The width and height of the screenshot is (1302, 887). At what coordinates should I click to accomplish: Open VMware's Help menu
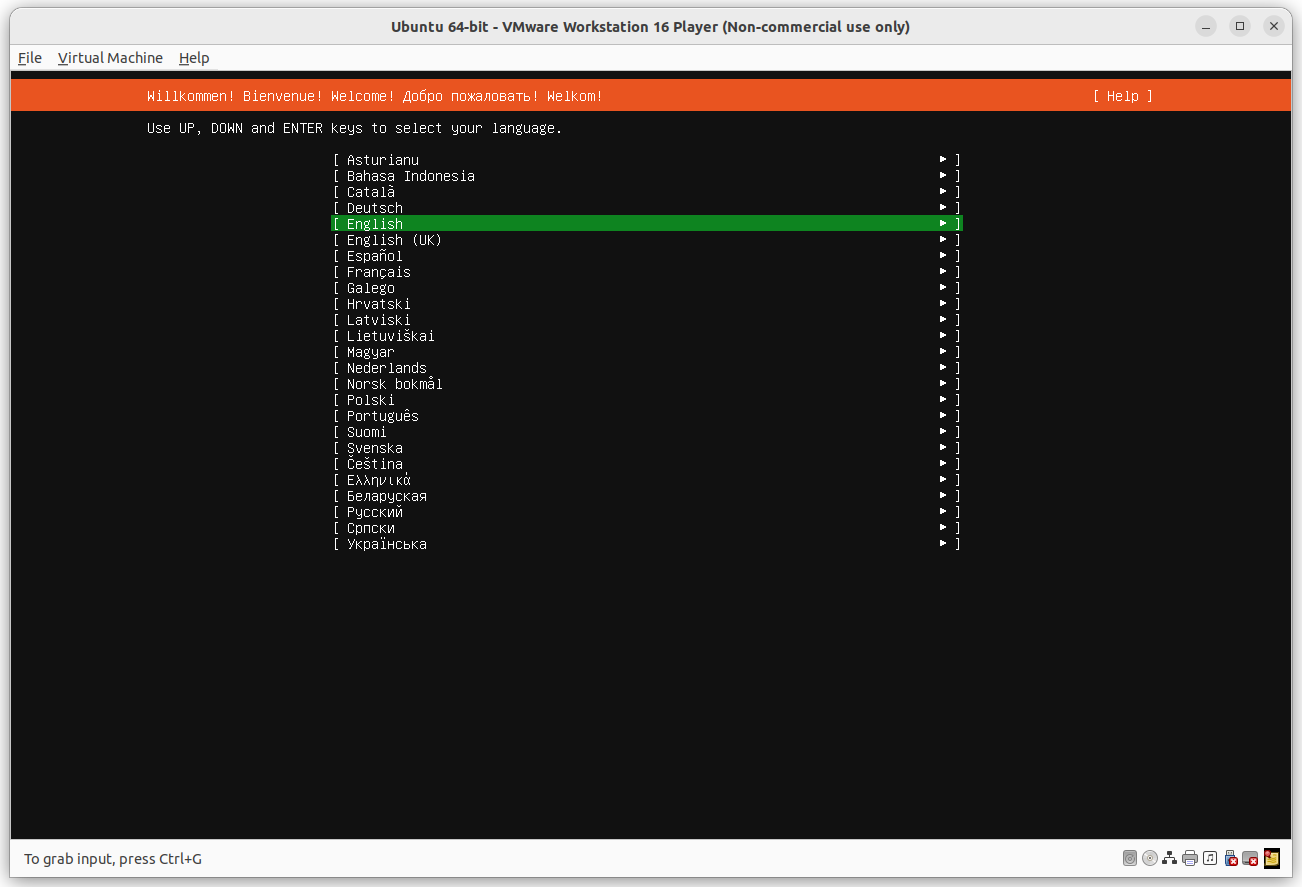(193, 58)
